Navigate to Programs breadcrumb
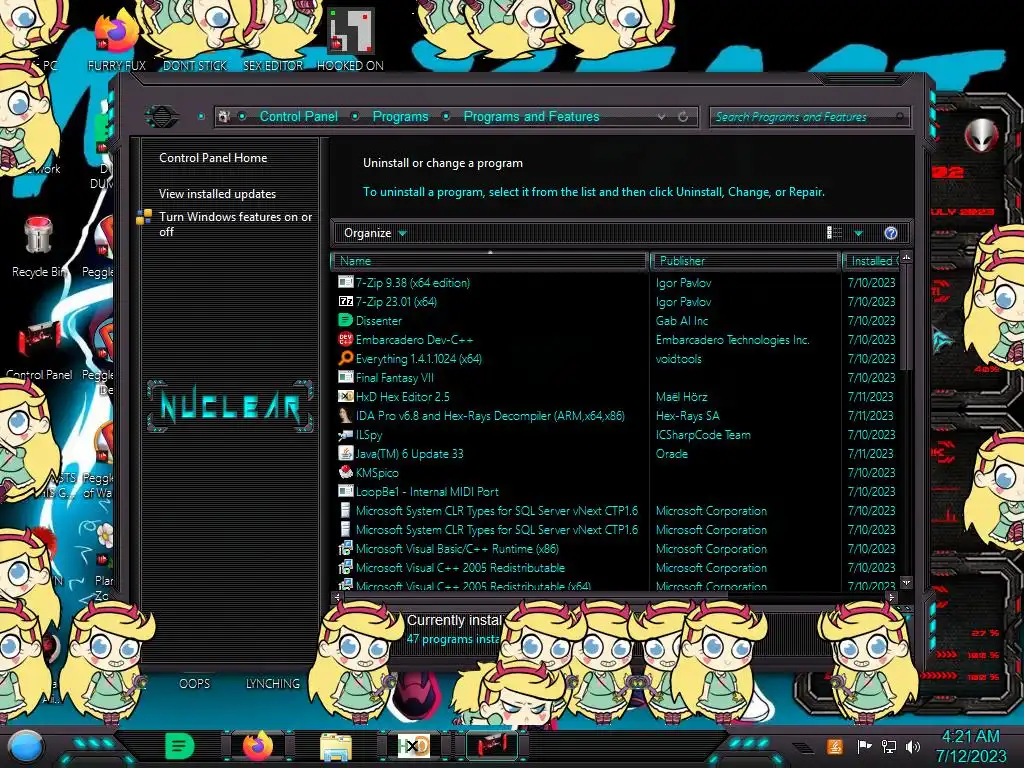1024x768 pixels. (400, 116)
